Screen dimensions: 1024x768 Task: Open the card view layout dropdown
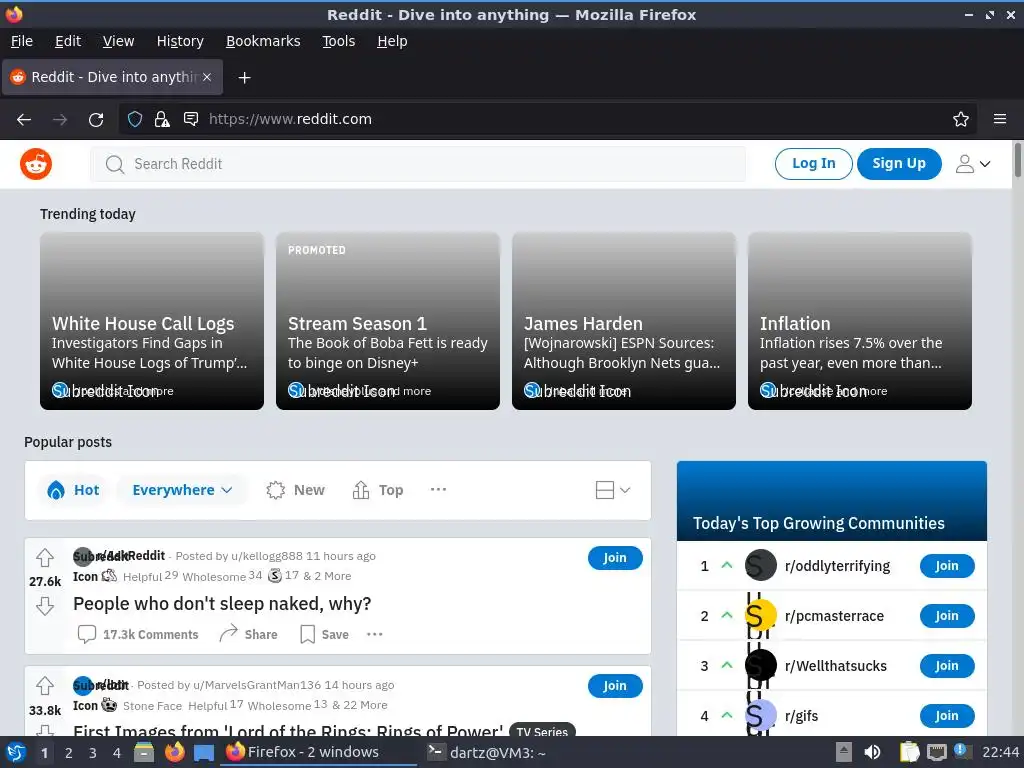[x=613, y=490]
